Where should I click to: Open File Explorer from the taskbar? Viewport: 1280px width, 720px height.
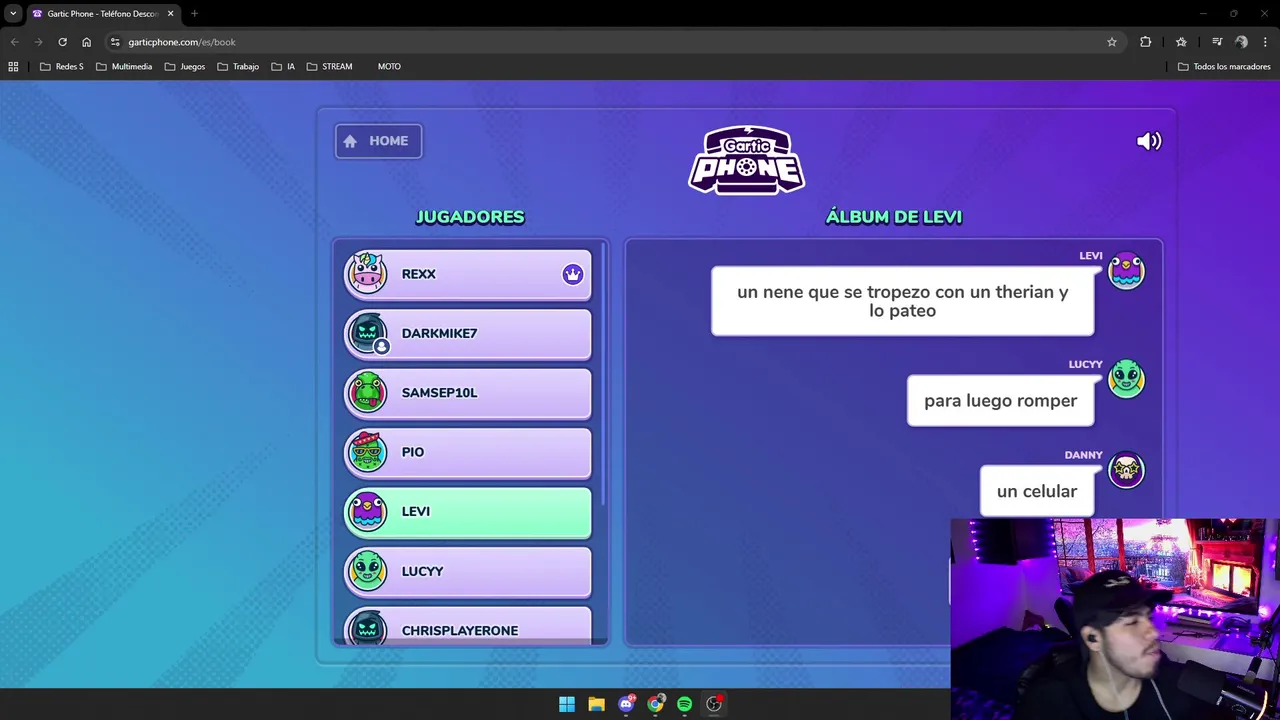coord(596,704)
